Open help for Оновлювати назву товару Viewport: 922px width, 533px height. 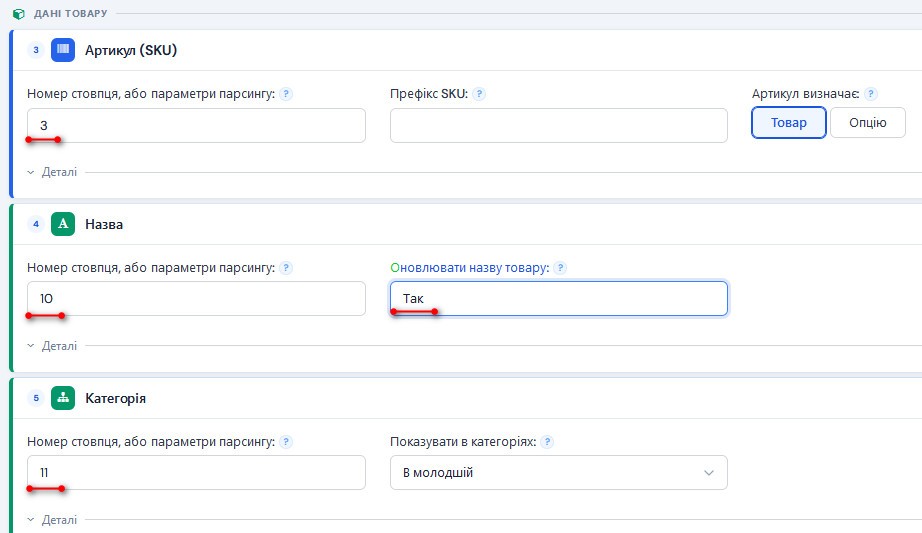coord(560,268)
